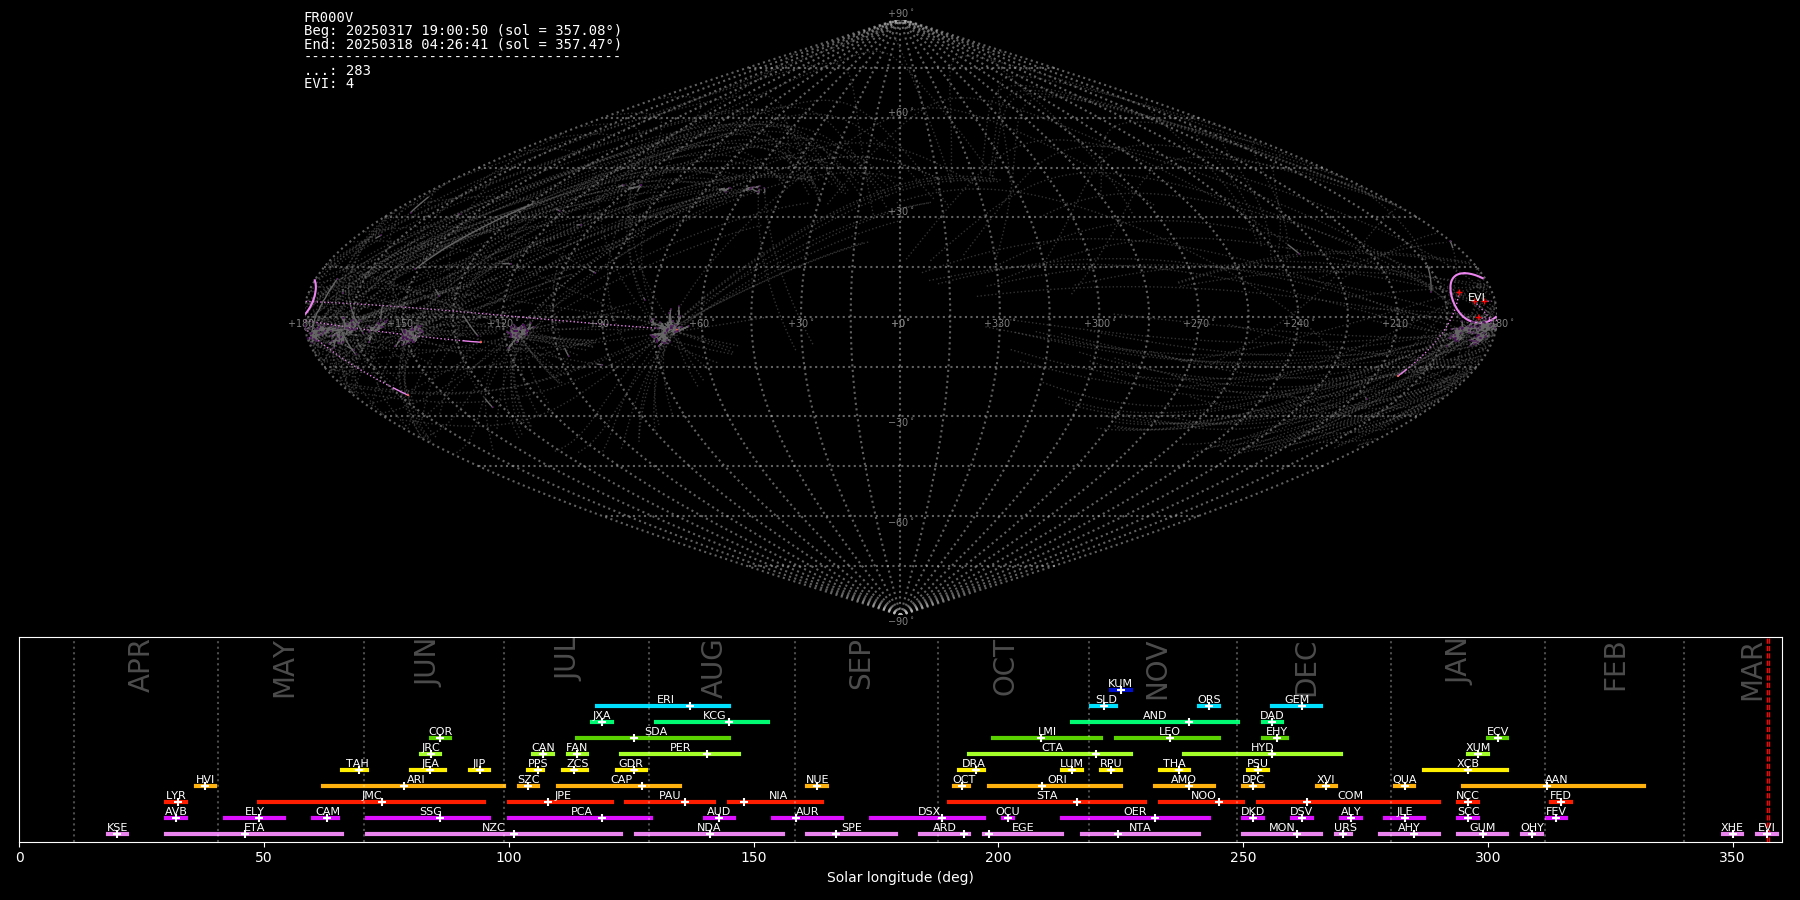Viewport: 1800px width, 900px height.
Task: Click the GEM shower label
Action: coord(1297,700)
